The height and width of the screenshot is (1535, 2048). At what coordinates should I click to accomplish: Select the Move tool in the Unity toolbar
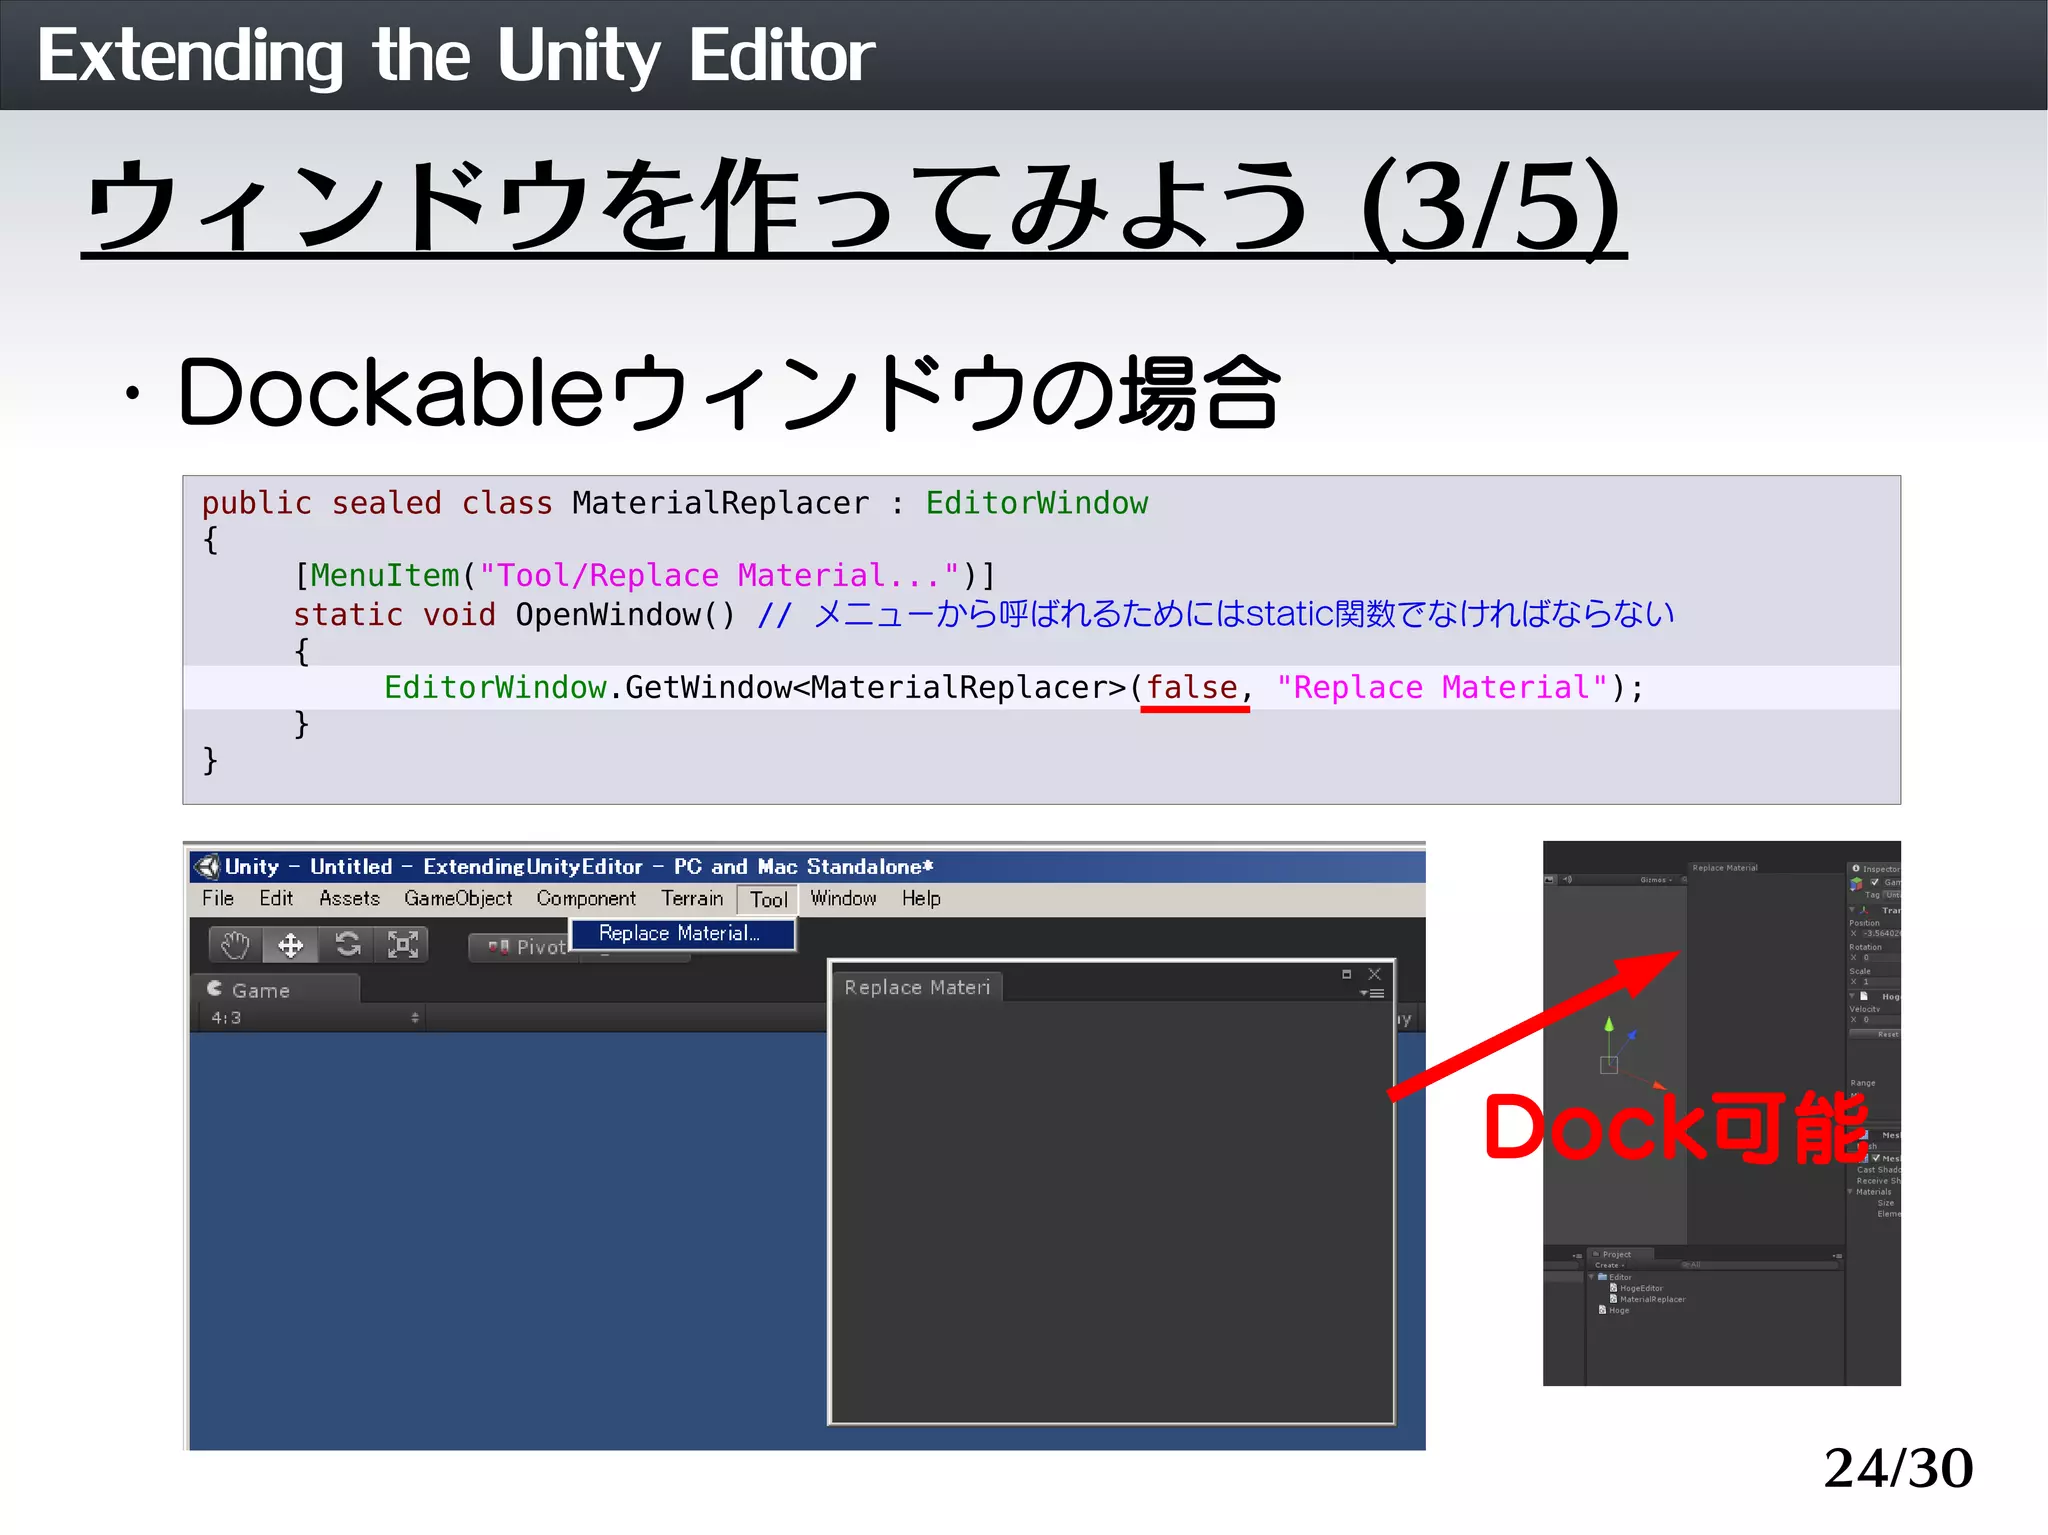pyautogui.click(x=291, y=945)
